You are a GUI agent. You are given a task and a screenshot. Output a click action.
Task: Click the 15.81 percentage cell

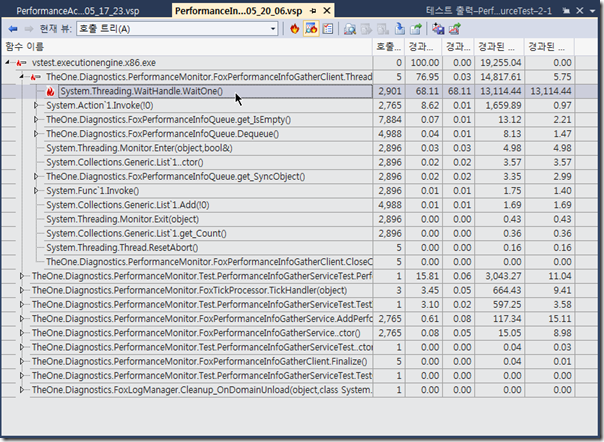click(x=423, y=276)
